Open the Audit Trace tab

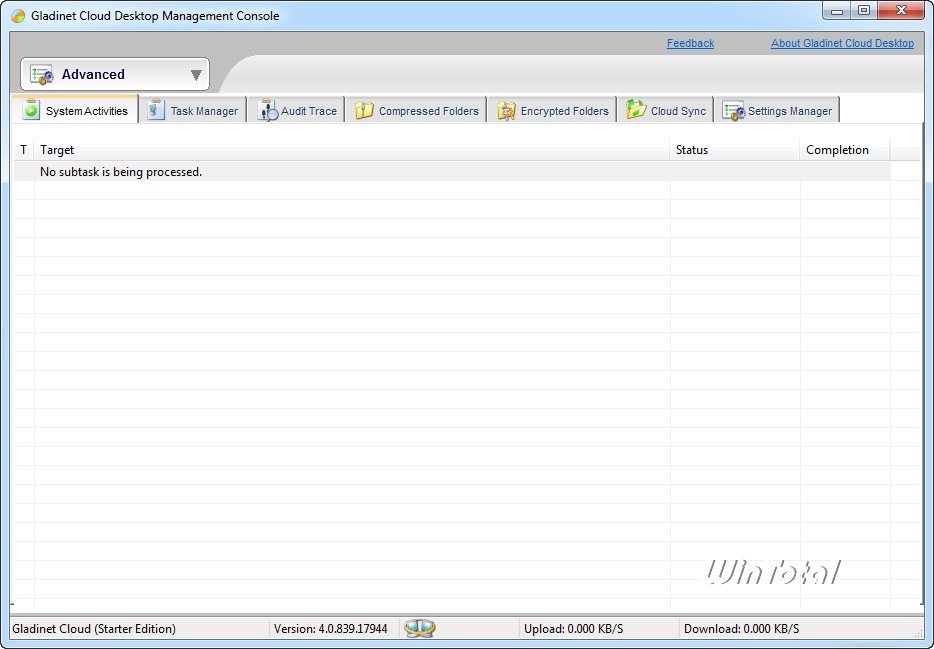click(296, 110)
